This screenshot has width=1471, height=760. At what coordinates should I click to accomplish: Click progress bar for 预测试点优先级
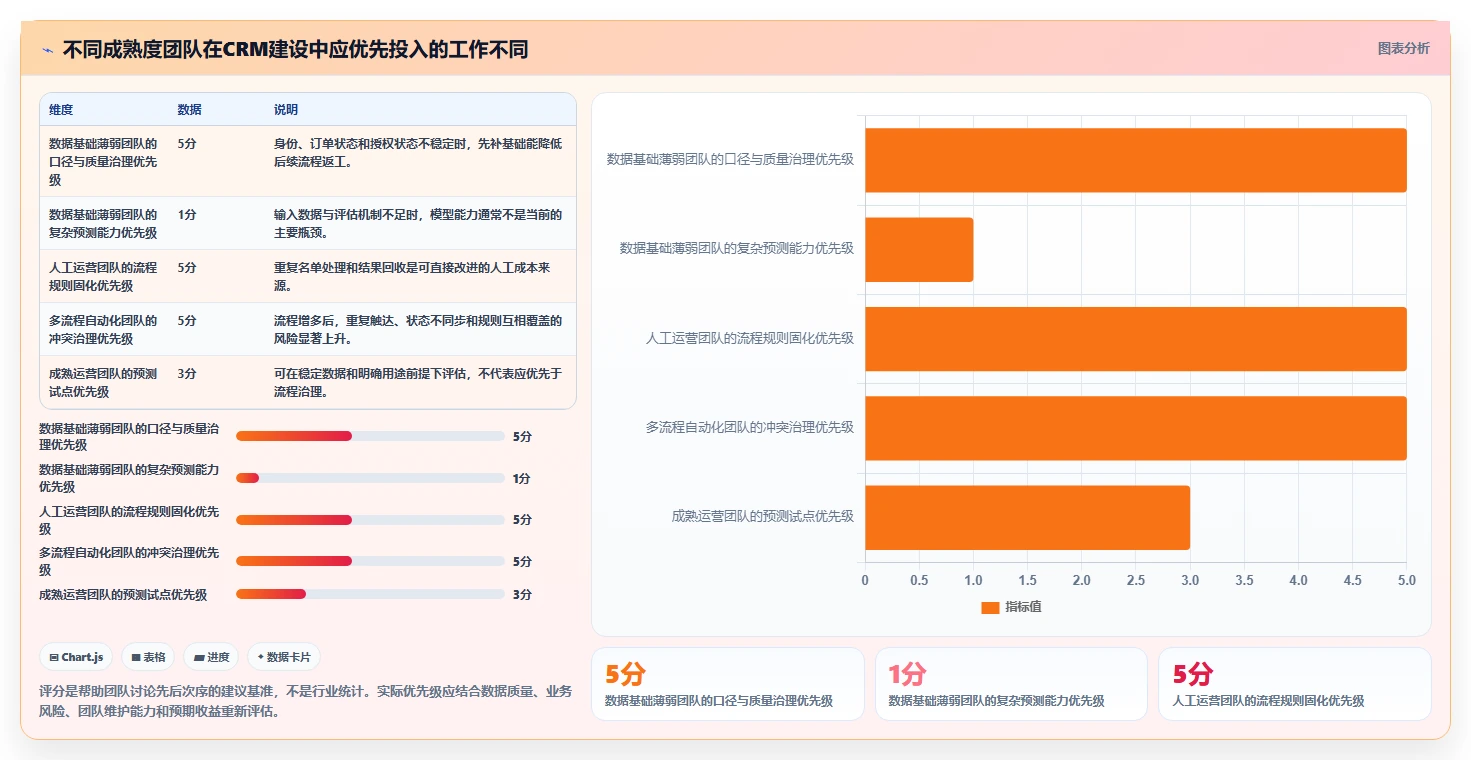(370, 594)
